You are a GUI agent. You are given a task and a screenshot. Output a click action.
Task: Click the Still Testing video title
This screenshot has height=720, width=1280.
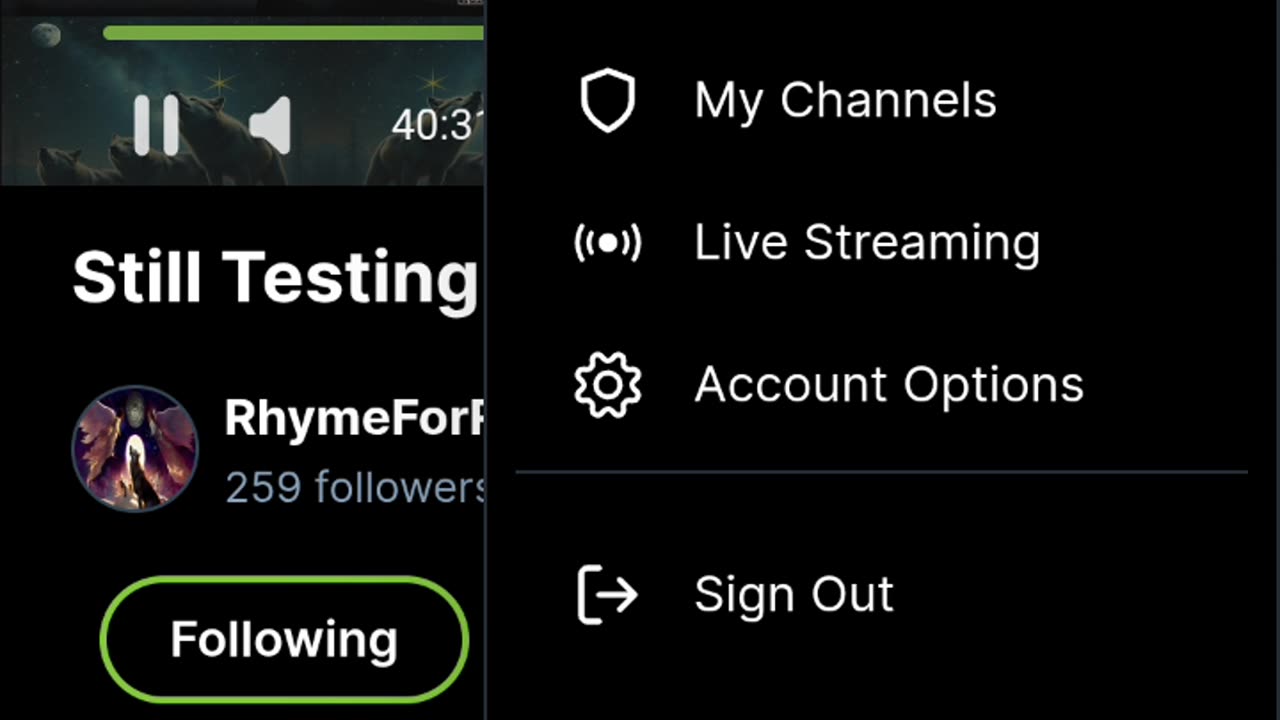click(x=275, y=277)
